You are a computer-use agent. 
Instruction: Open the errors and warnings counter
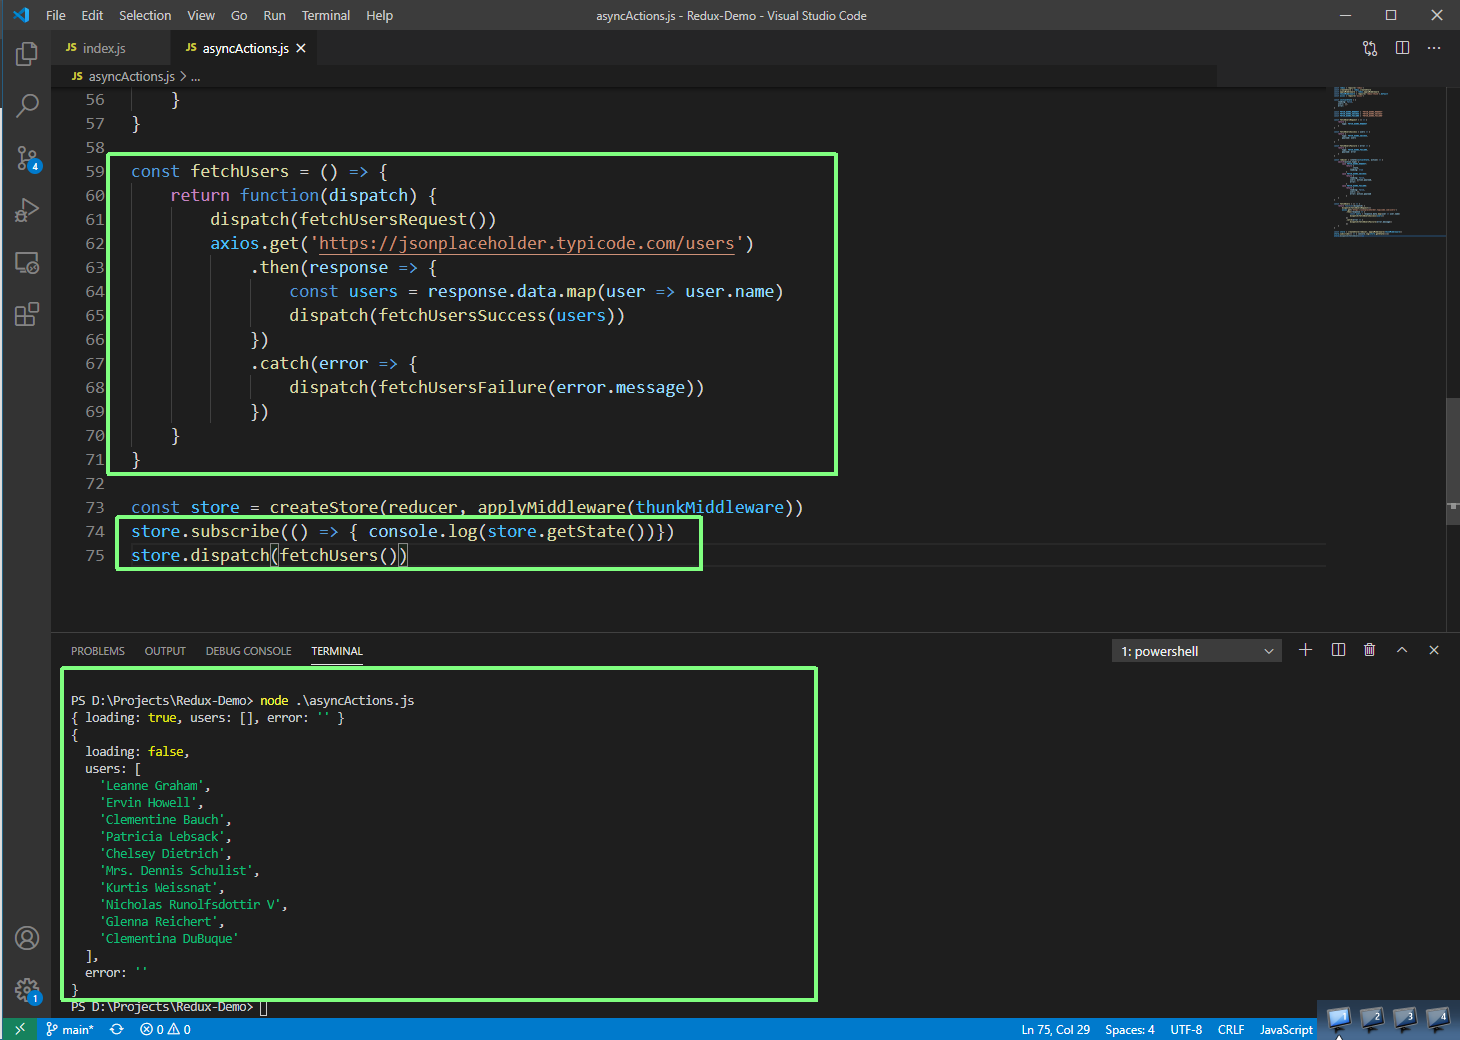pos(166,1029)
